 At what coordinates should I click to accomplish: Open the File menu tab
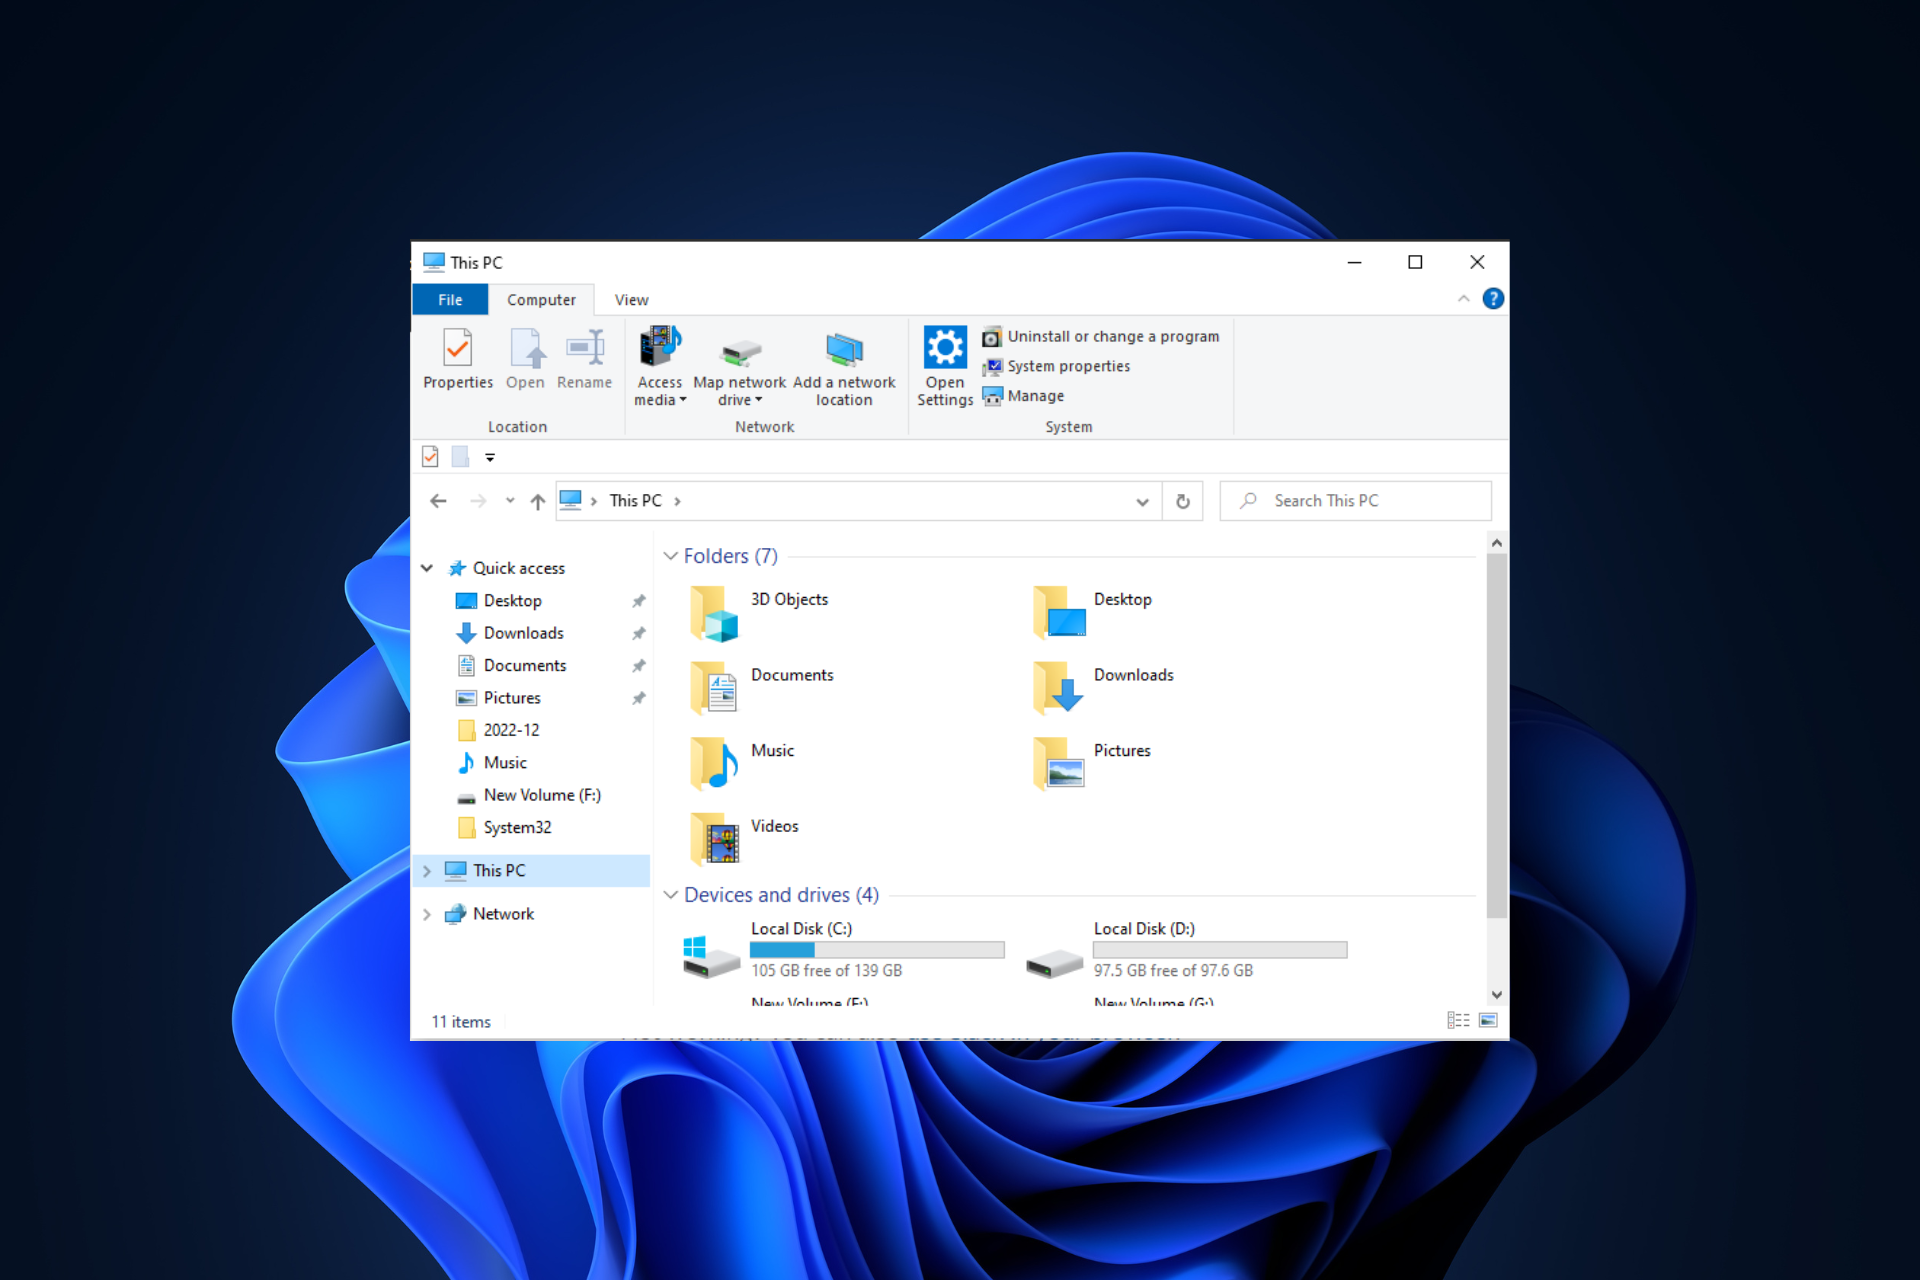point(450,300)
